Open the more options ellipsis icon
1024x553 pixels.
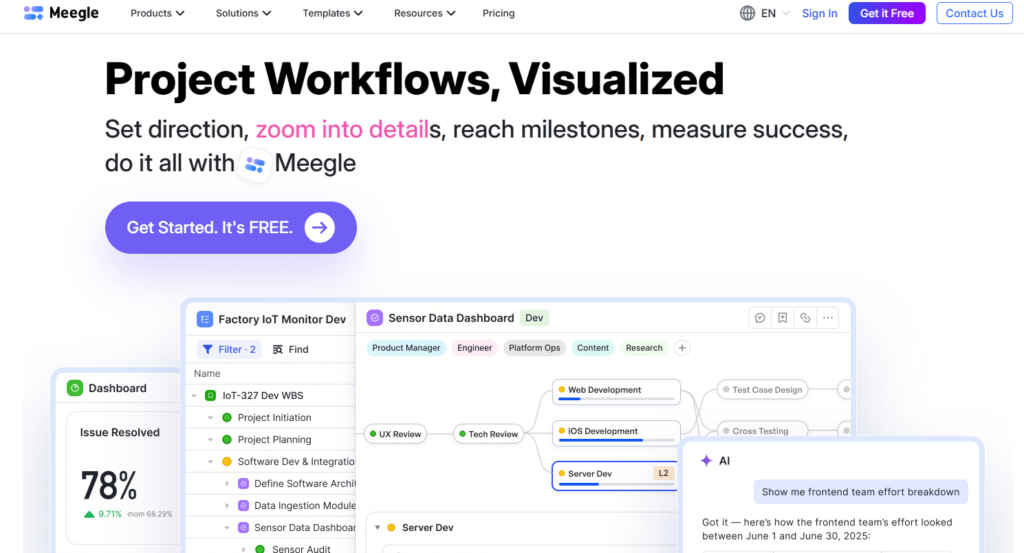(827, 318)
